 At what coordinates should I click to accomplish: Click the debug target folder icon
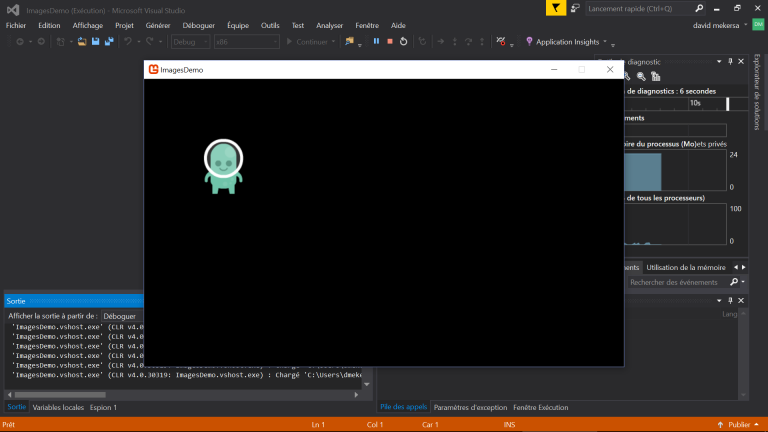pos(349,42)
